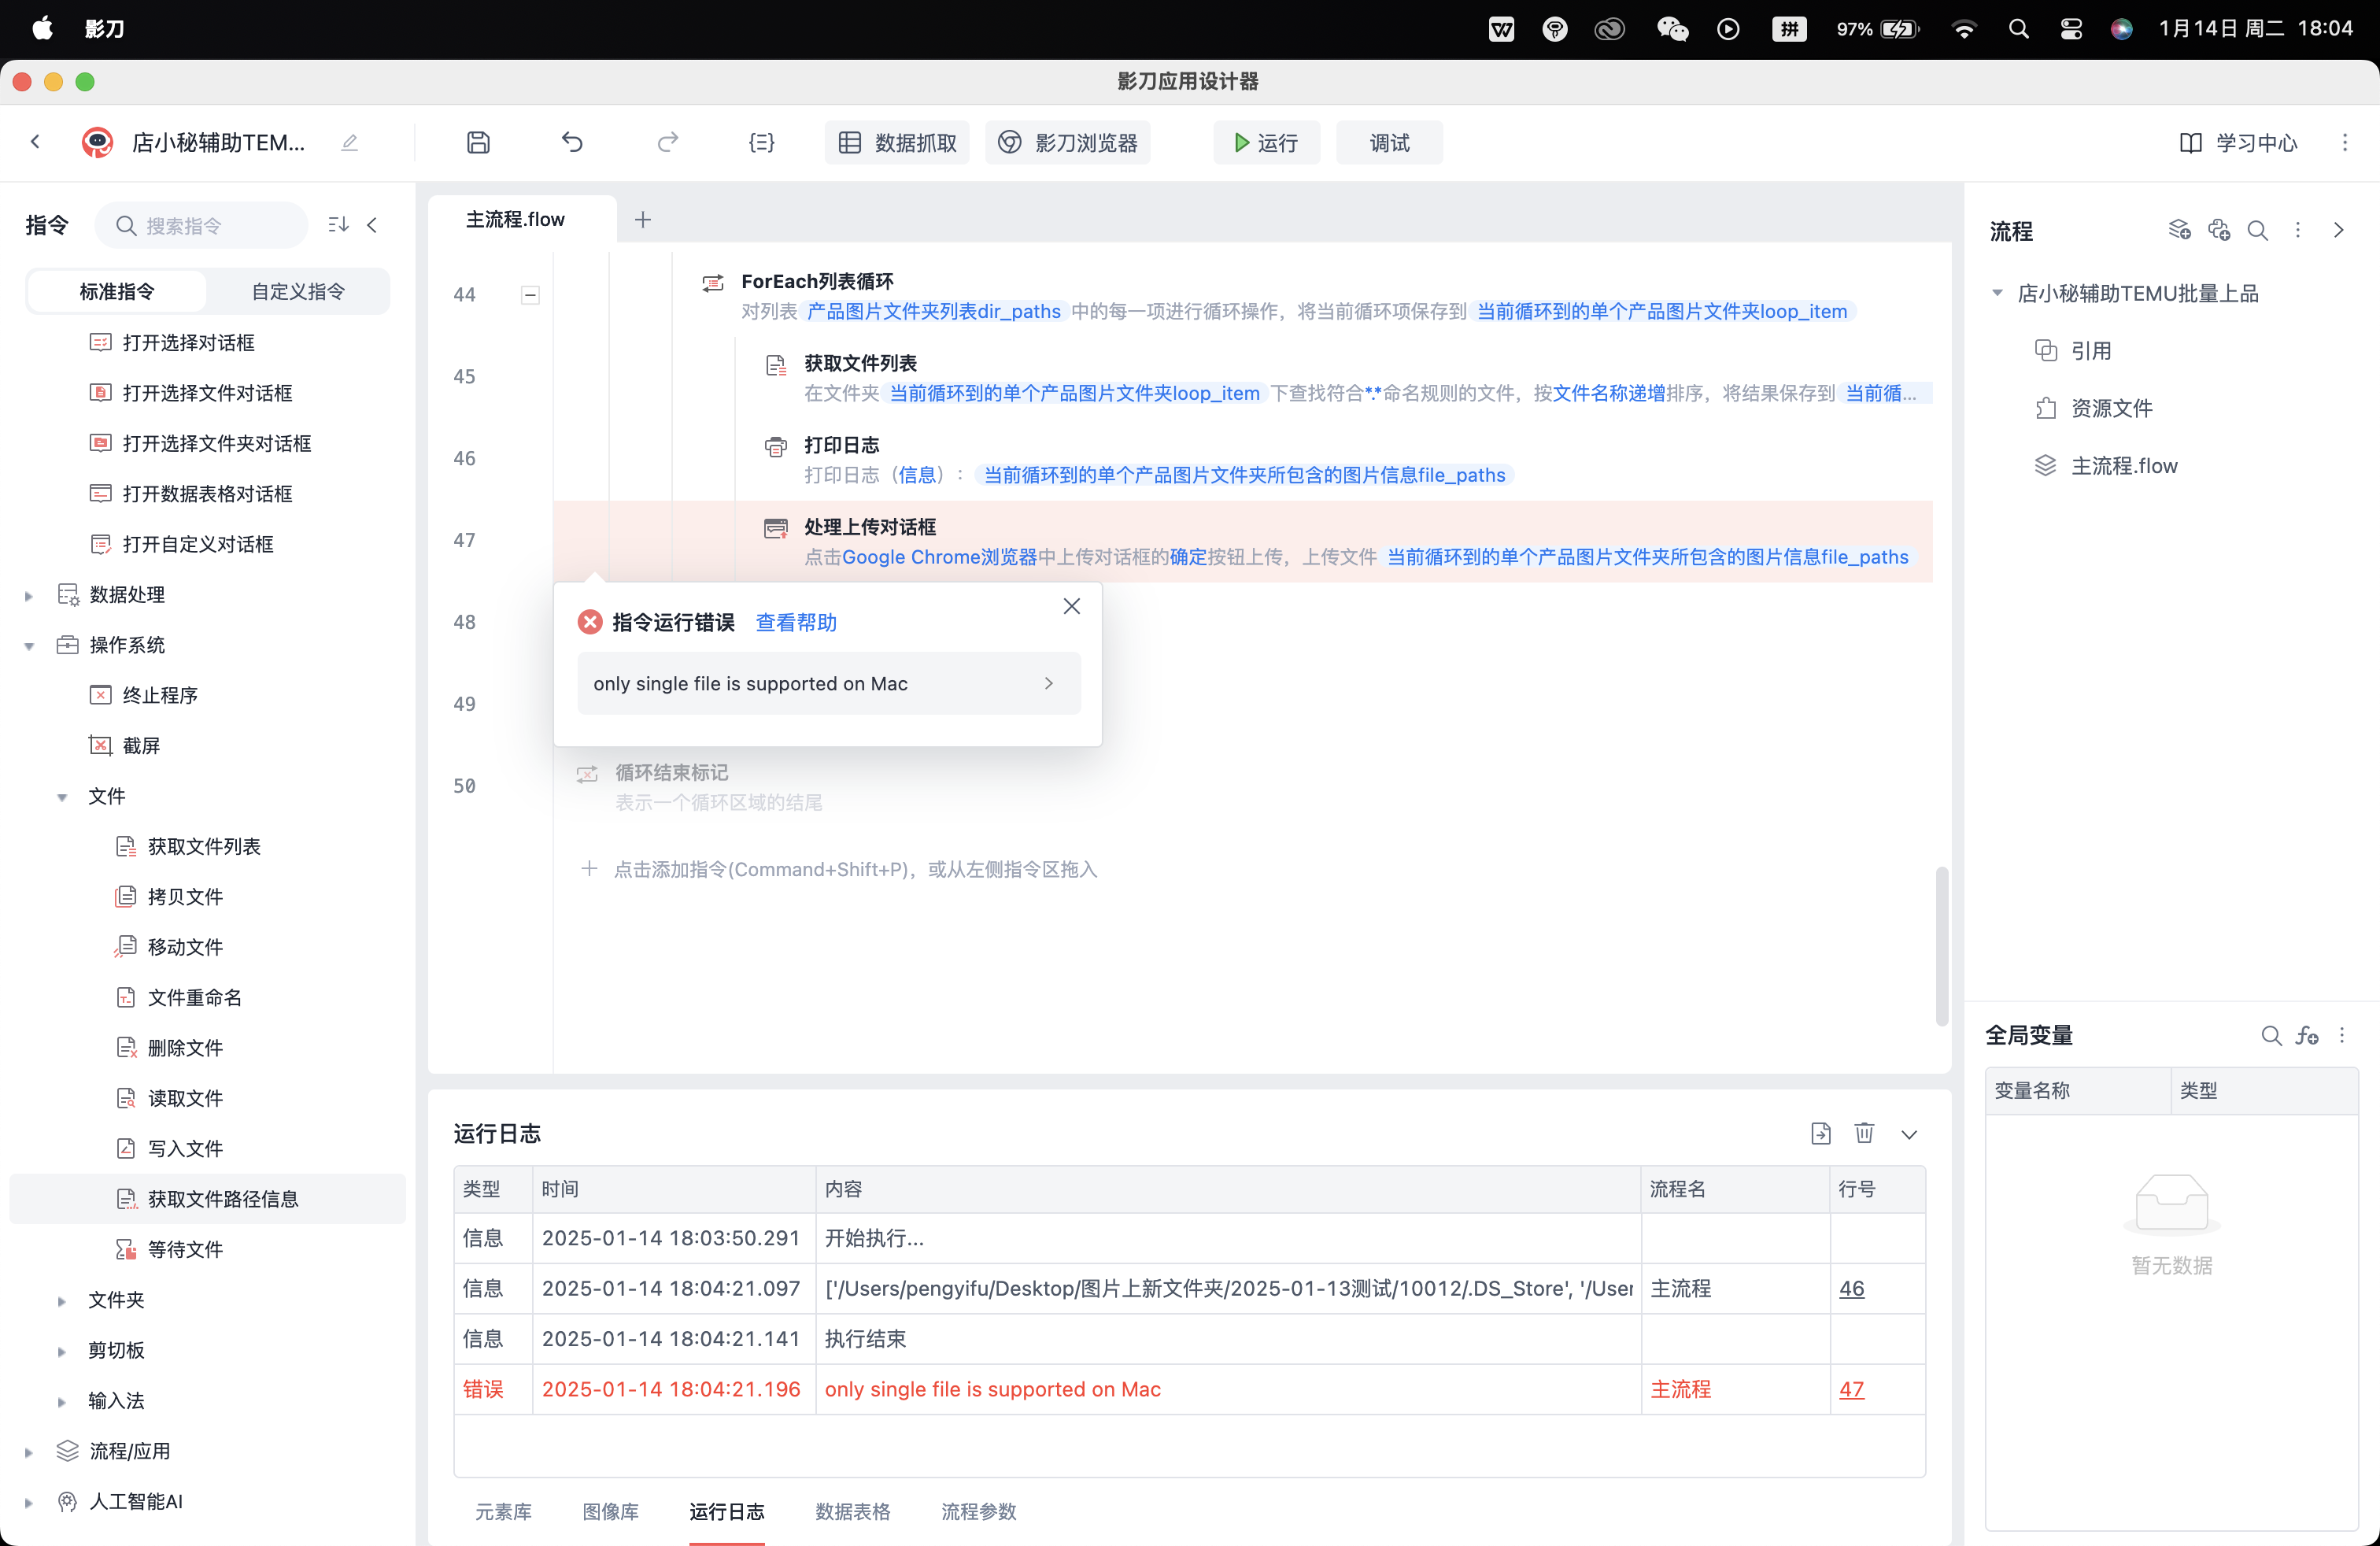Screen dimensions: 2380x1546
Task: Search flows using magnifier in 流程 panel
Action: [x=2257, y=231]
